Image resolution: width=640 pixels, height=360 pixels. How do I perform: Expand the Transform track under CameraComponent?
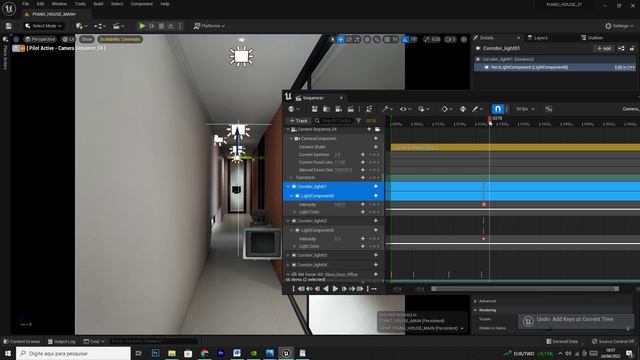tap(291, 178)
